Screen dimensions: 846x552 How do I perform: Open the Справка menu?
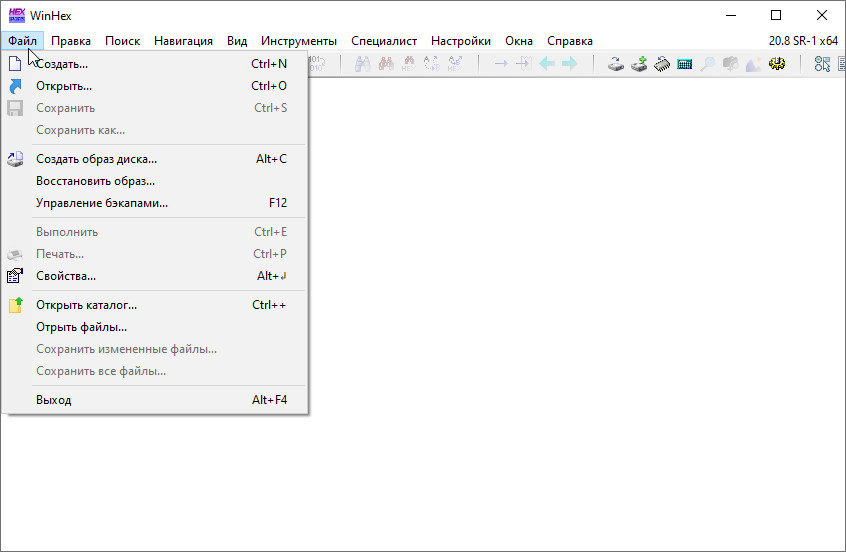(570, 40)
